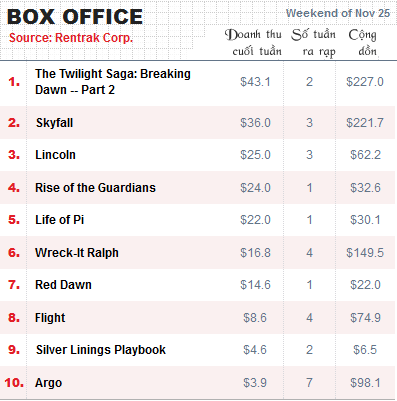The width and height of the screenshot is (397, 401).
Task: Open Silver Linings Playbook title
Action: (101, 350)
